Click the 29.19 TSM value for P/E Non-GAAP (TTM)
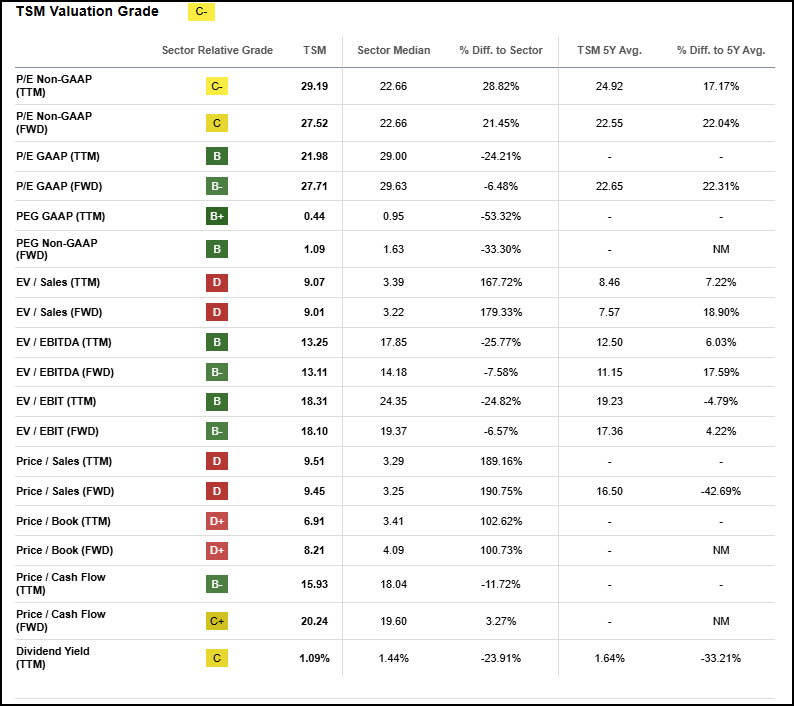 pyautogui.click(x=315, y=86)
